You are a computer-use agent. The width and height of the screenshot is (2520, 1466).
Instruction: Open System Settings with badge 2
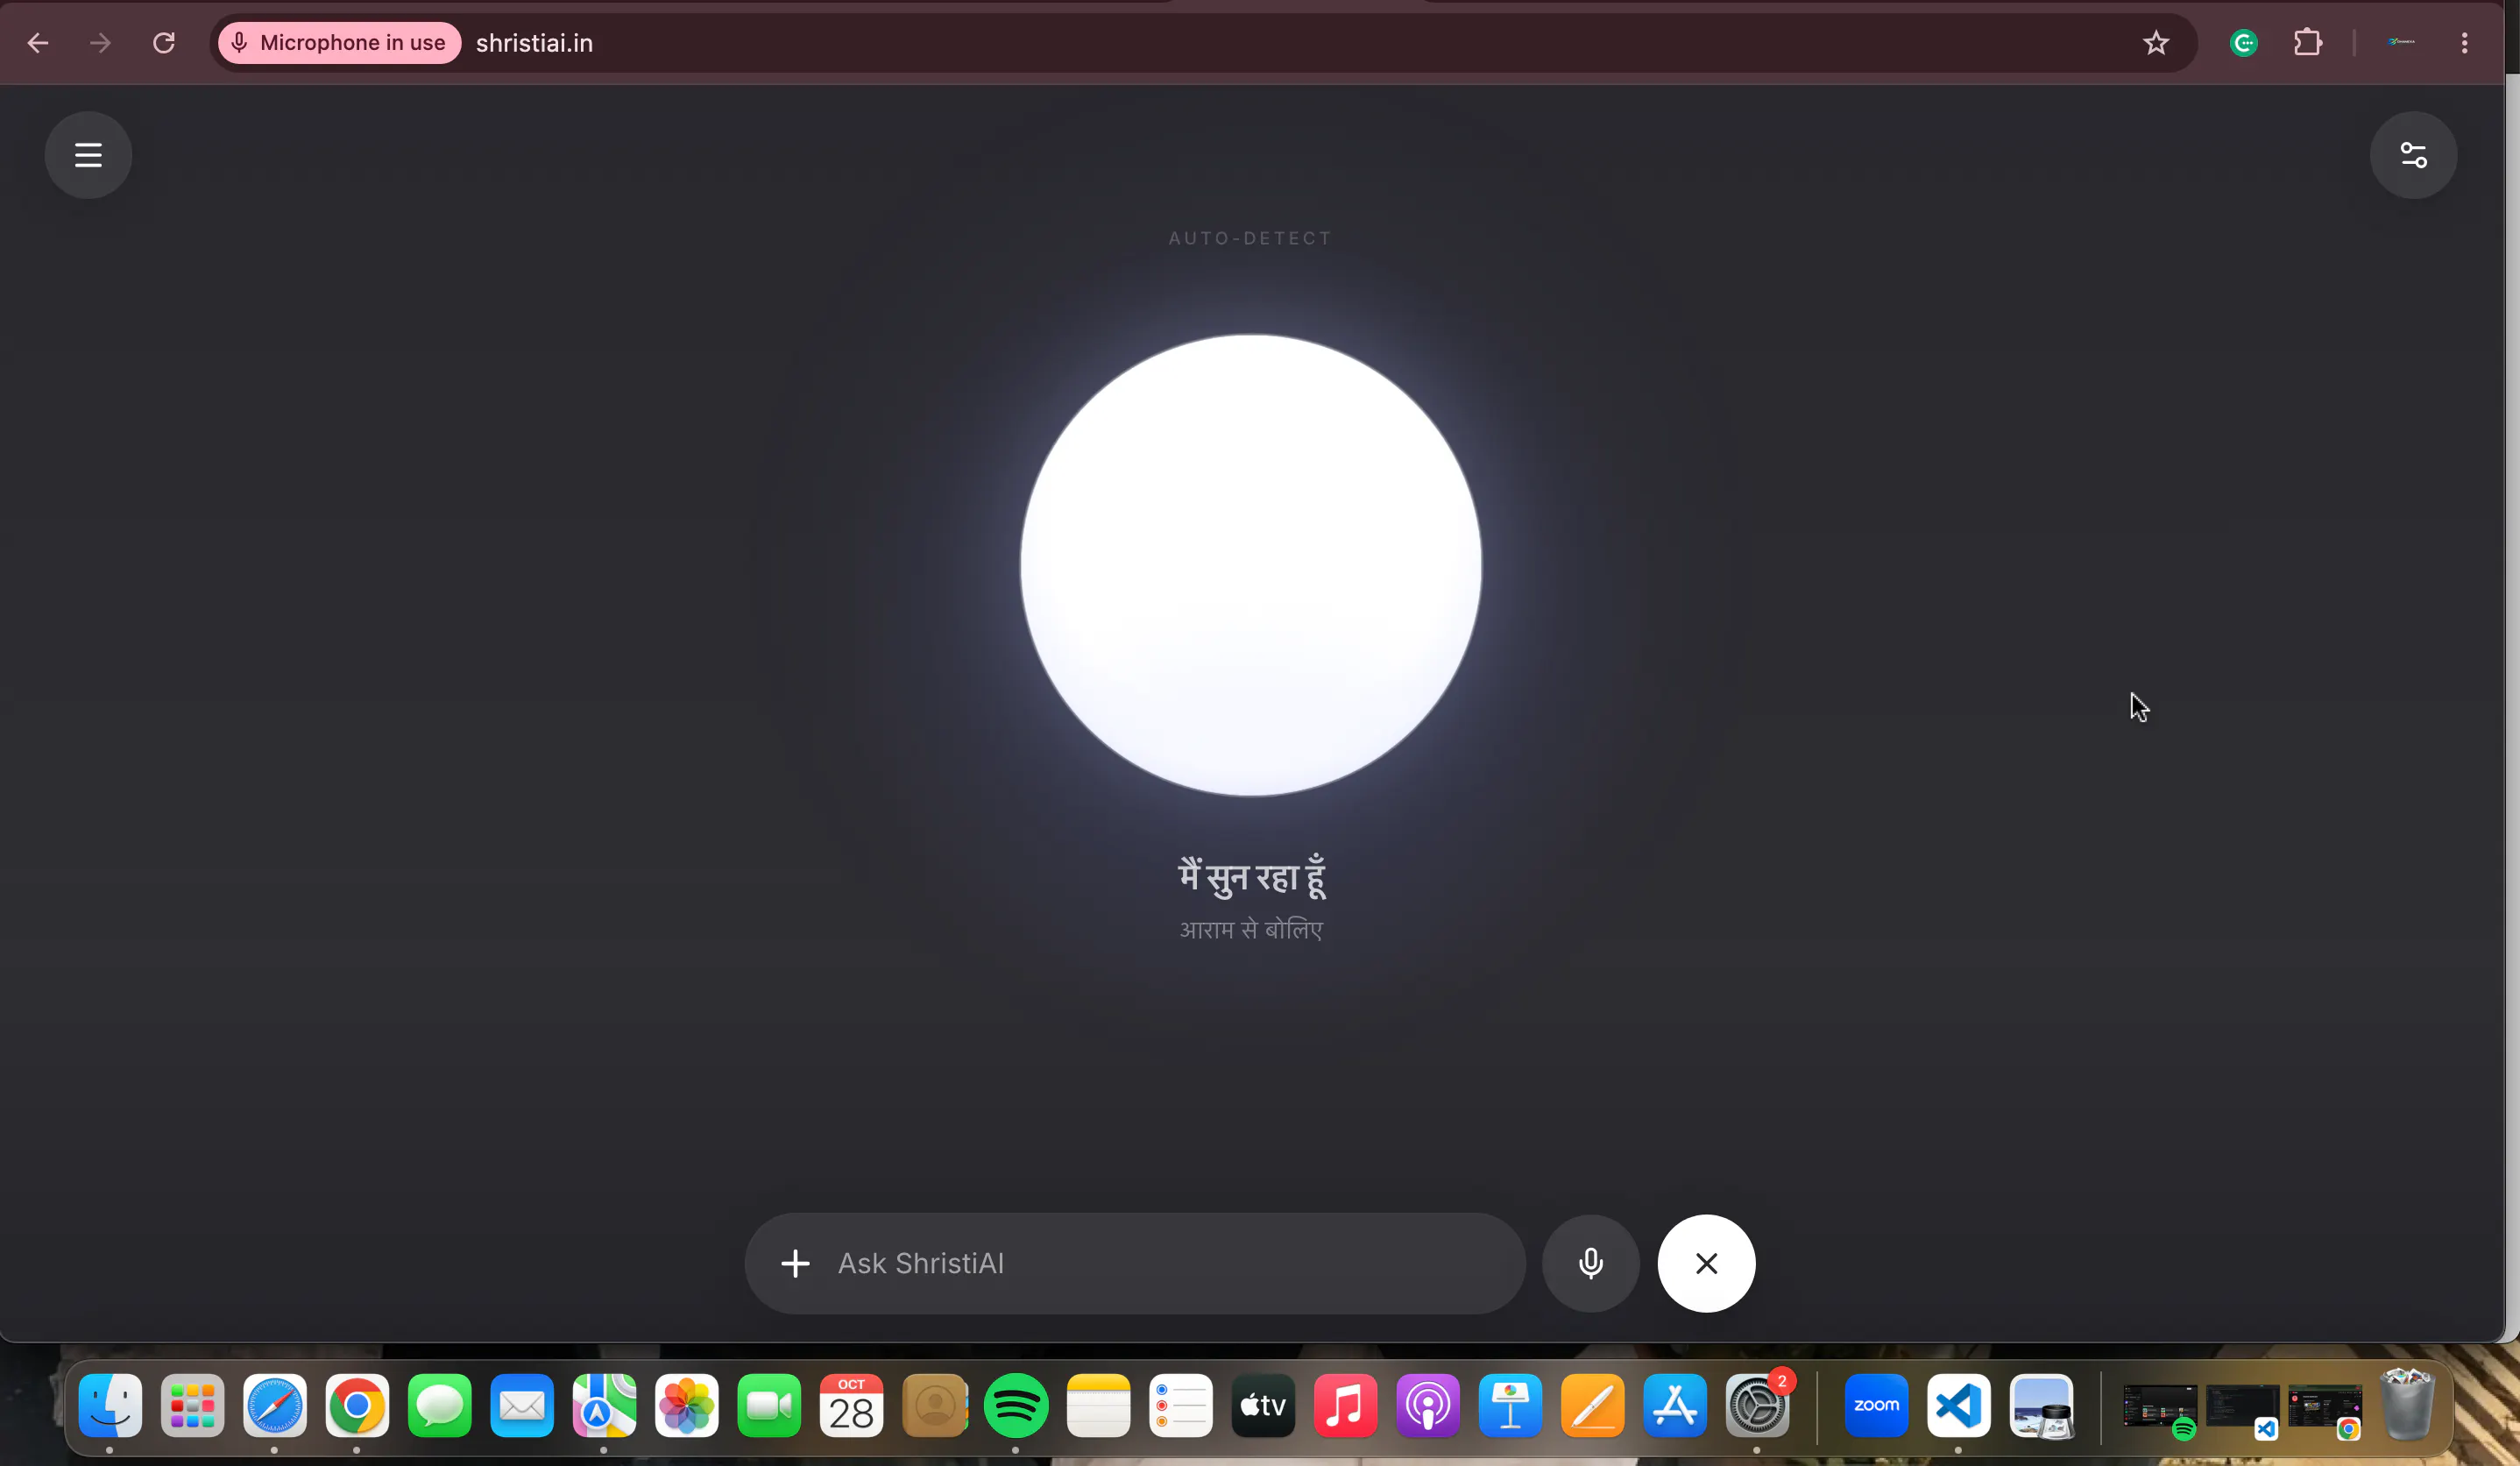click(1757, 1405)
